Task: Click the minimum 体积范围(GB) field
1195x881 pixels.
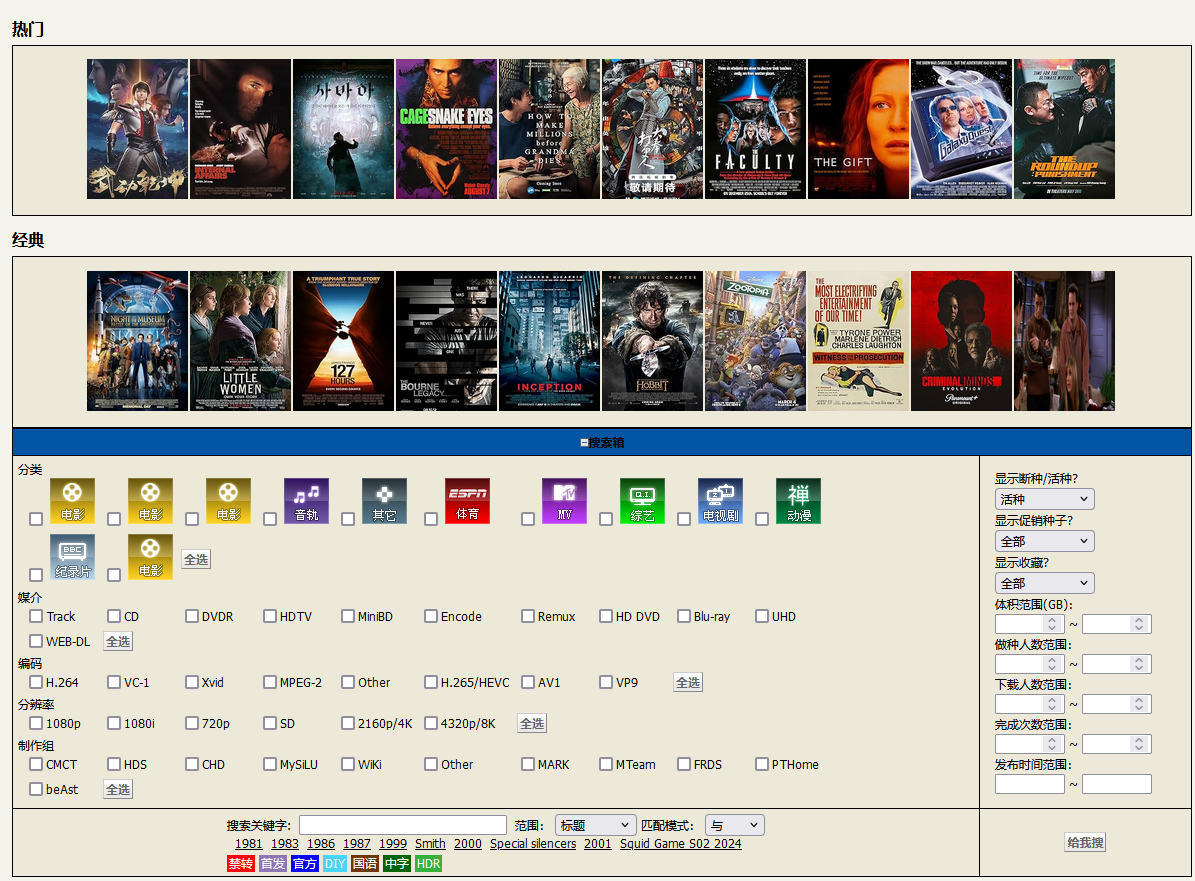Action: 1030,624
